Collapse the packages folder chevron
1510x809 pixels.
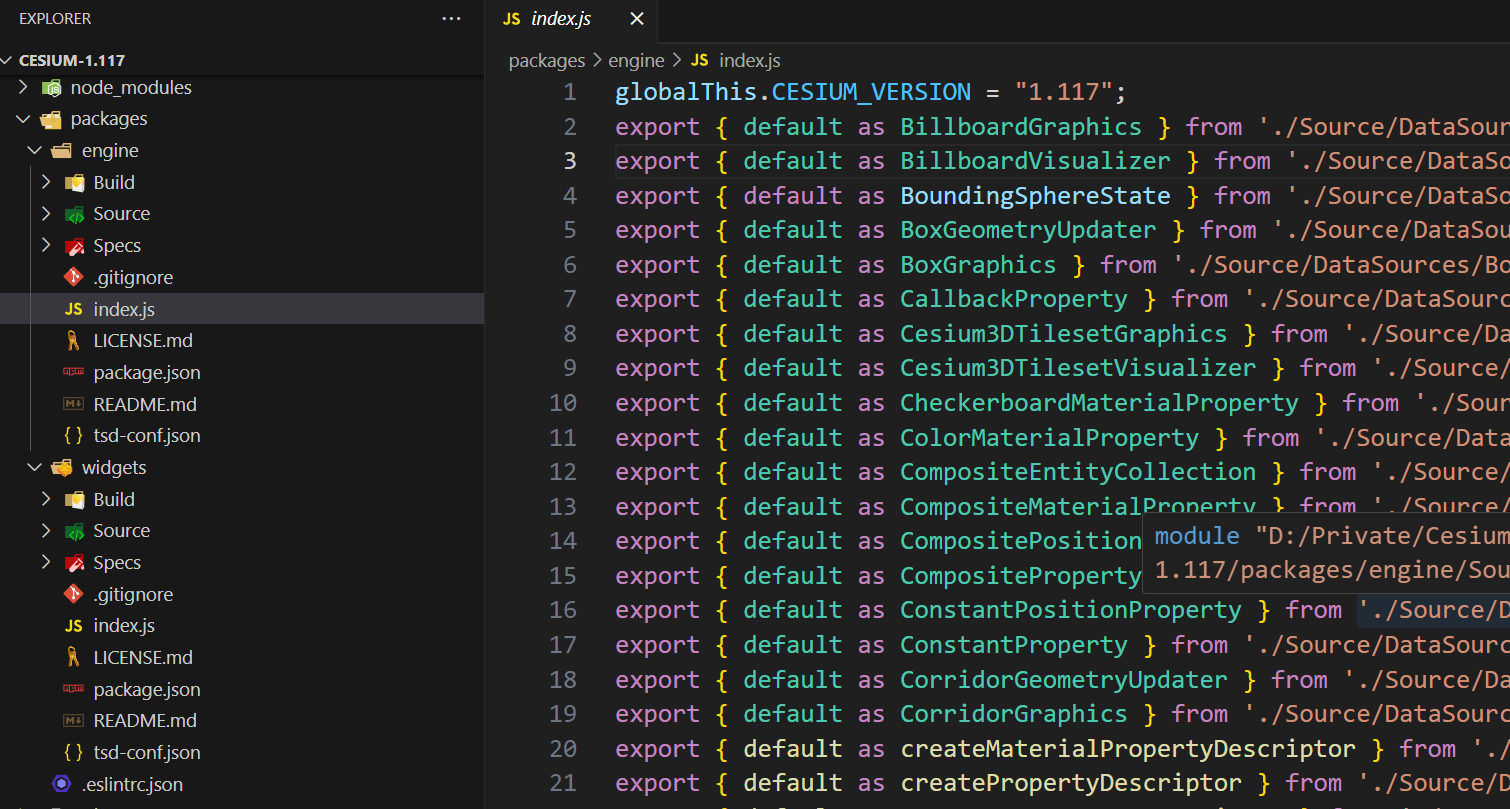point(24,119)
